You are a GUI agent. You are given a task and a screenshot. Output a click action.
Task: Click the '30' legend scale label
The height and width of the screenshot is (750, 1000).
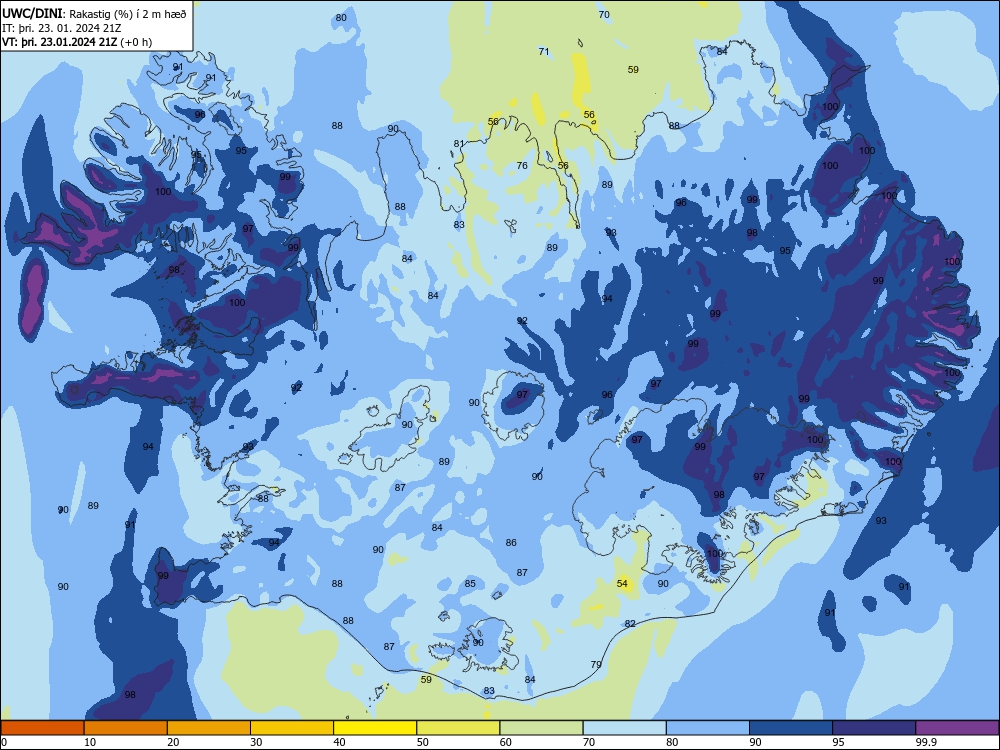tap(256, 742)
